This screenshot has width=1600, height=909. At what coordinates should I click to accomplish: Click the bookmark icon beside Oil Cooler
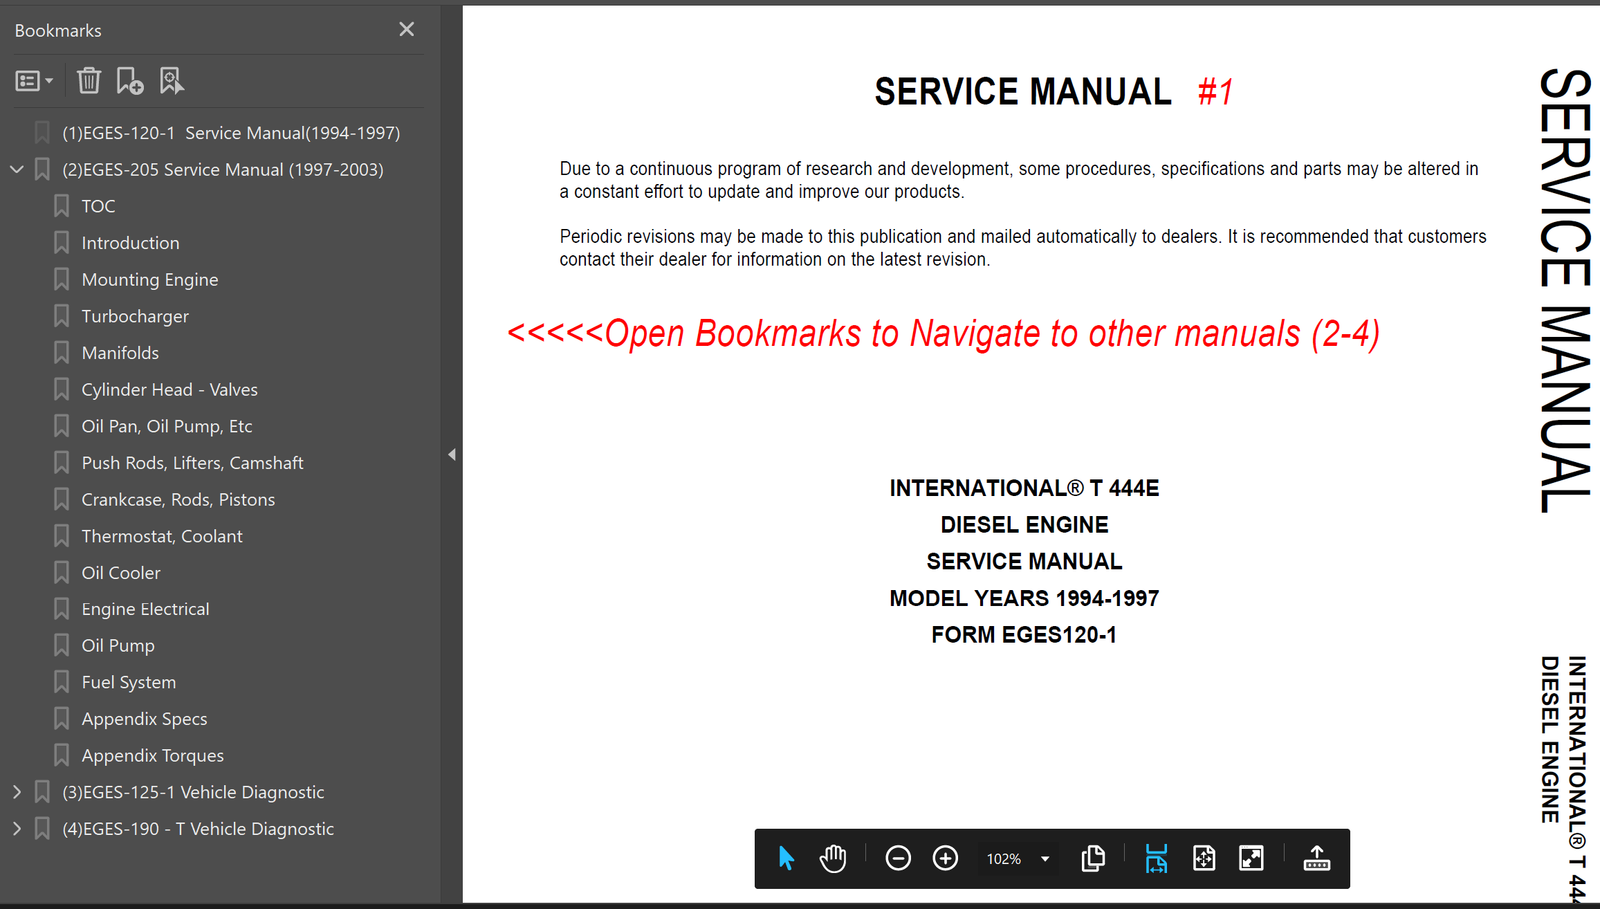coord(61,573)
